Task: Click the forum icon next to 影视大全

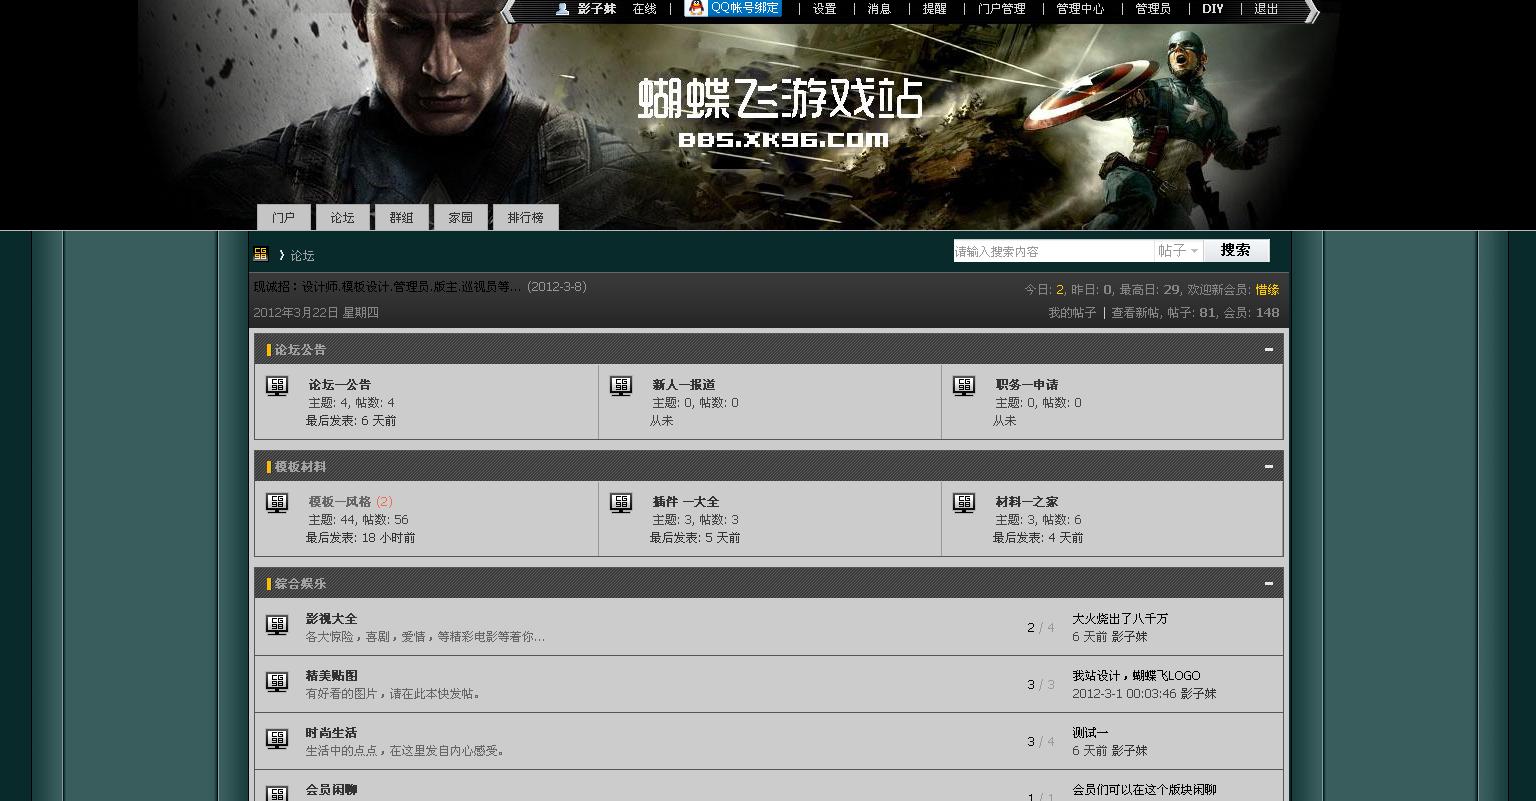Action: pos(277,625)
